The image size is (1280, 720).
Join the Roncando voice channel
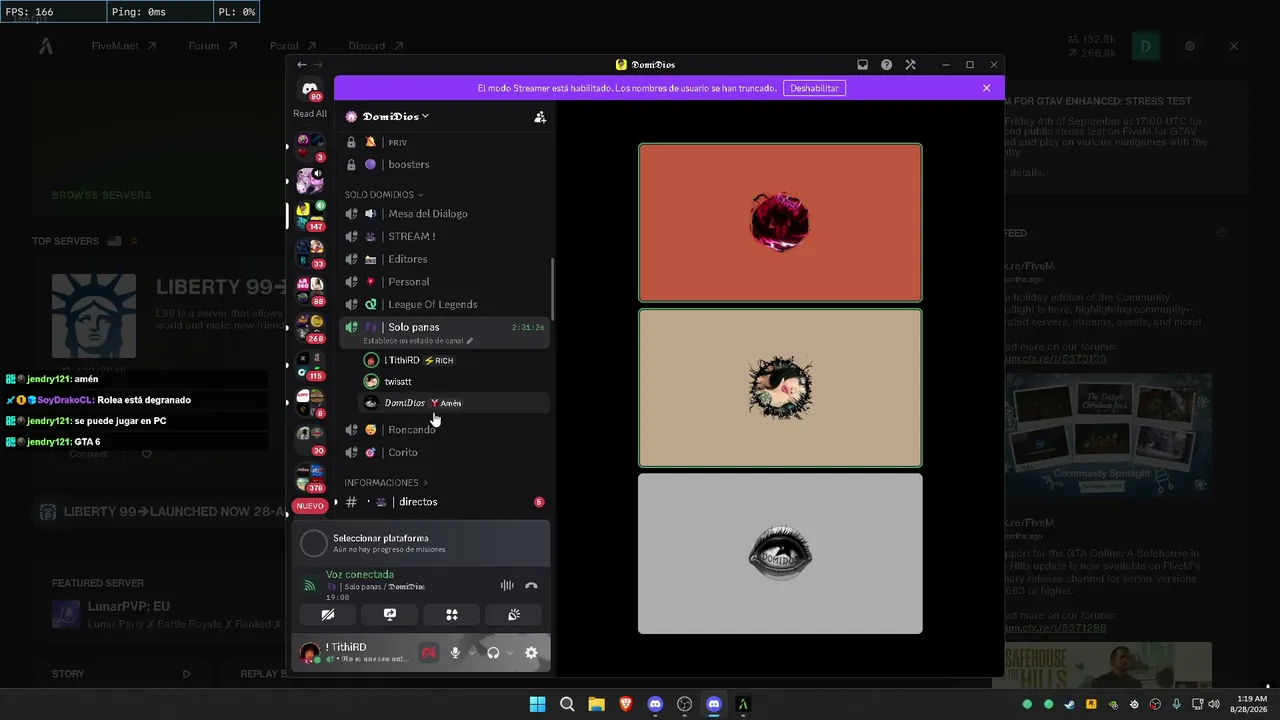pos(446,430)
